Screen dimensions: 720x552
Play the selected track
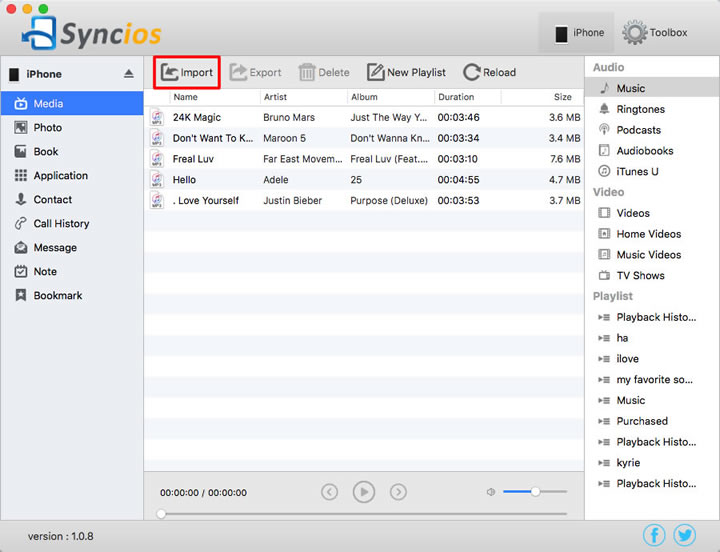[364, 492]
